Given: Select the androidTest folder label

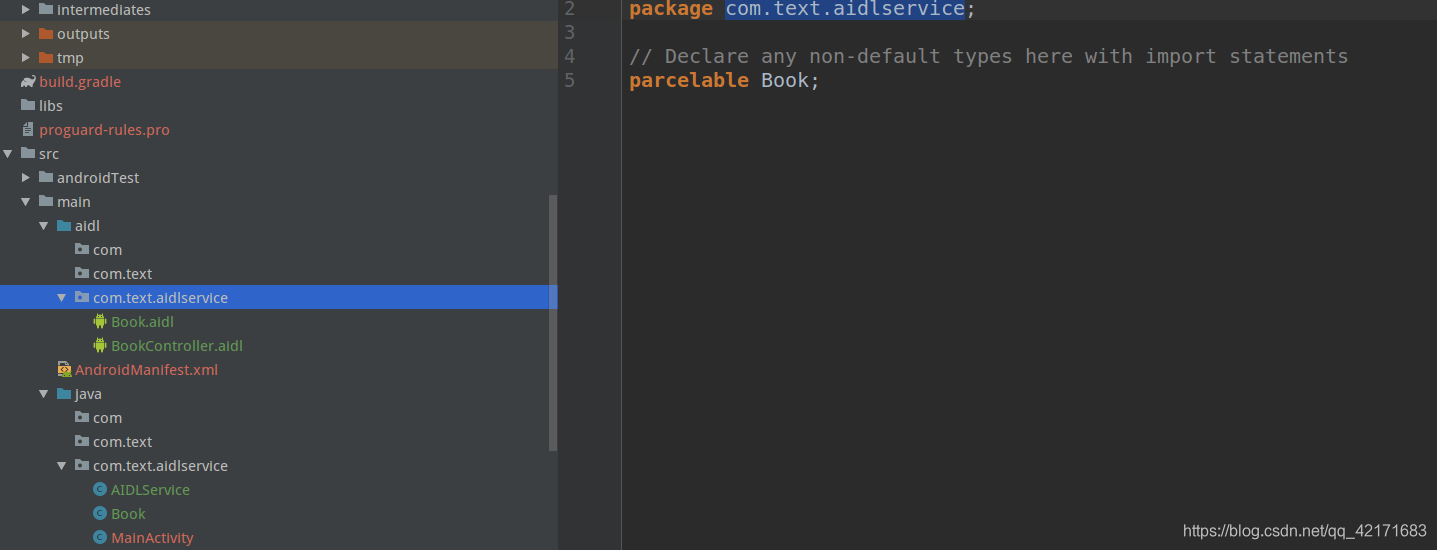Looking at the screenshot, I should click(98, 178).
